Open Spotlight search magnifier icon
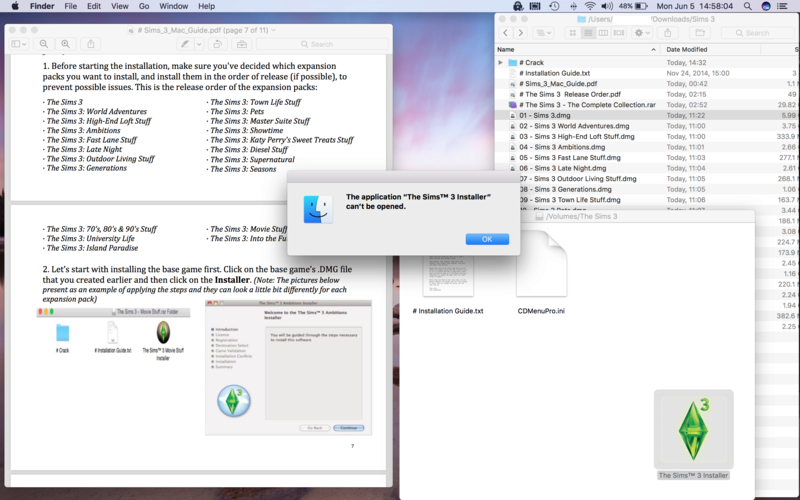Viewport: 800px width, 500px height. click(x=747, y=6)
